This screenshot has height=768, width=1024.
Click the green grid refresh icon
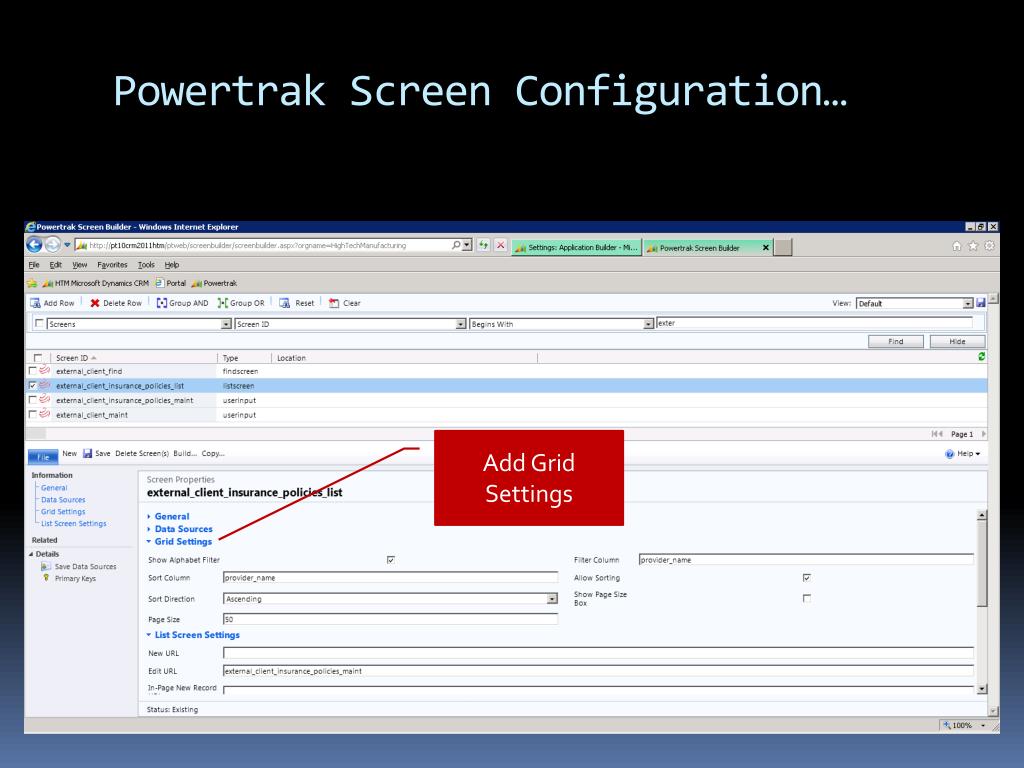tap(981, 357)
